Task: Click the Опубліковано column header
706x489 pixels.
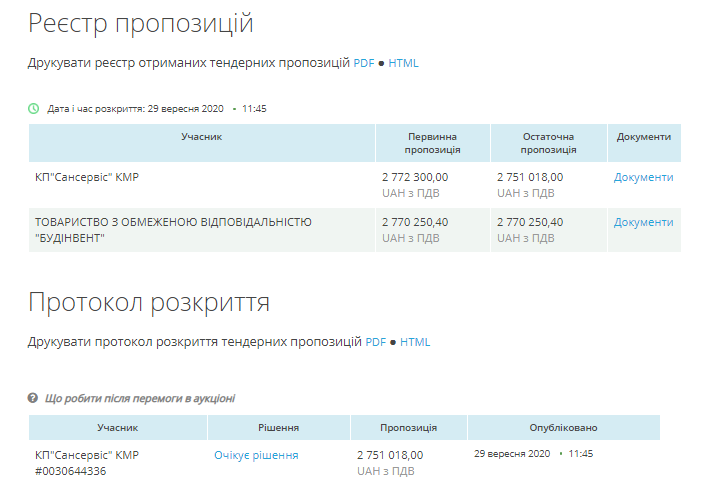Action: pyautogui.click(x=563, y=427)
